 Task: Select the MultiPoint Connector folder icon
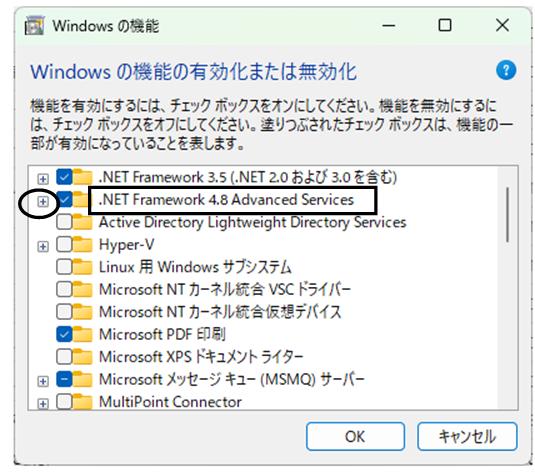click(82, 402)
